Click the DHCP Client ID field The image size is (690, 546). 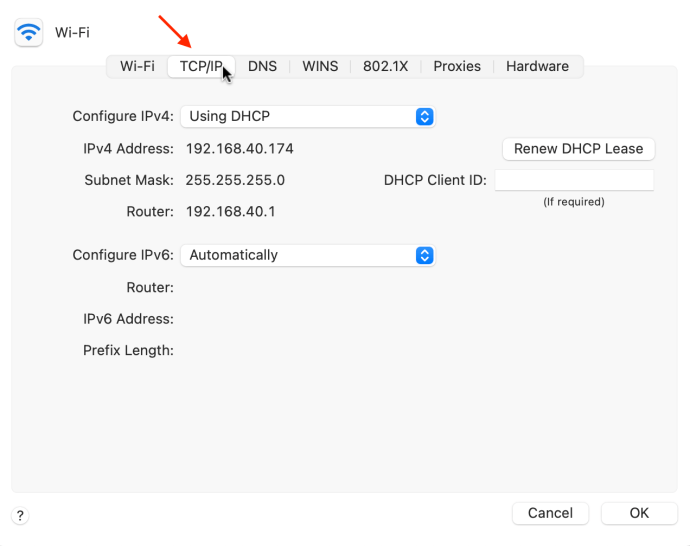point(574,180)
